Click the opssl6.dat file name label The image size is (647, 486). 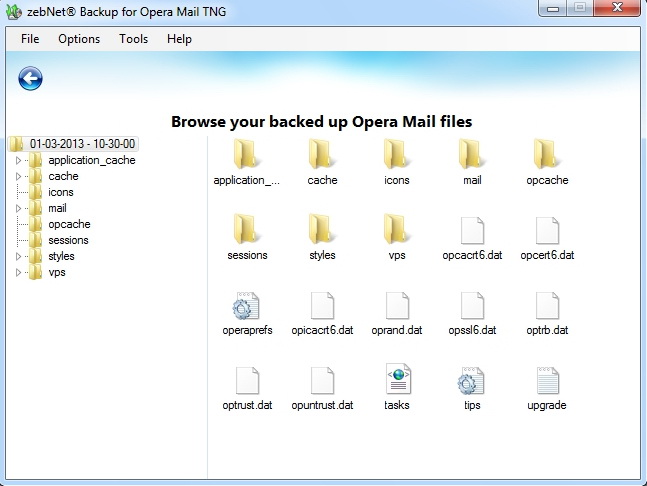(x=472, y=330)
